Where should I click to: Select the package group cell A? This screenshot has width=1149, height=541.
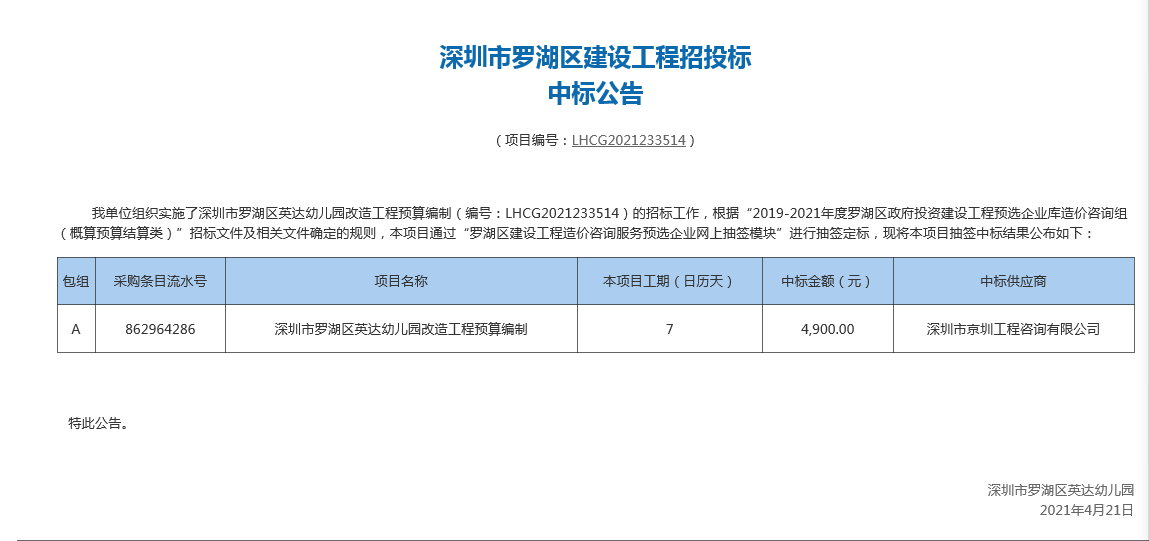[x=76, y=328]
